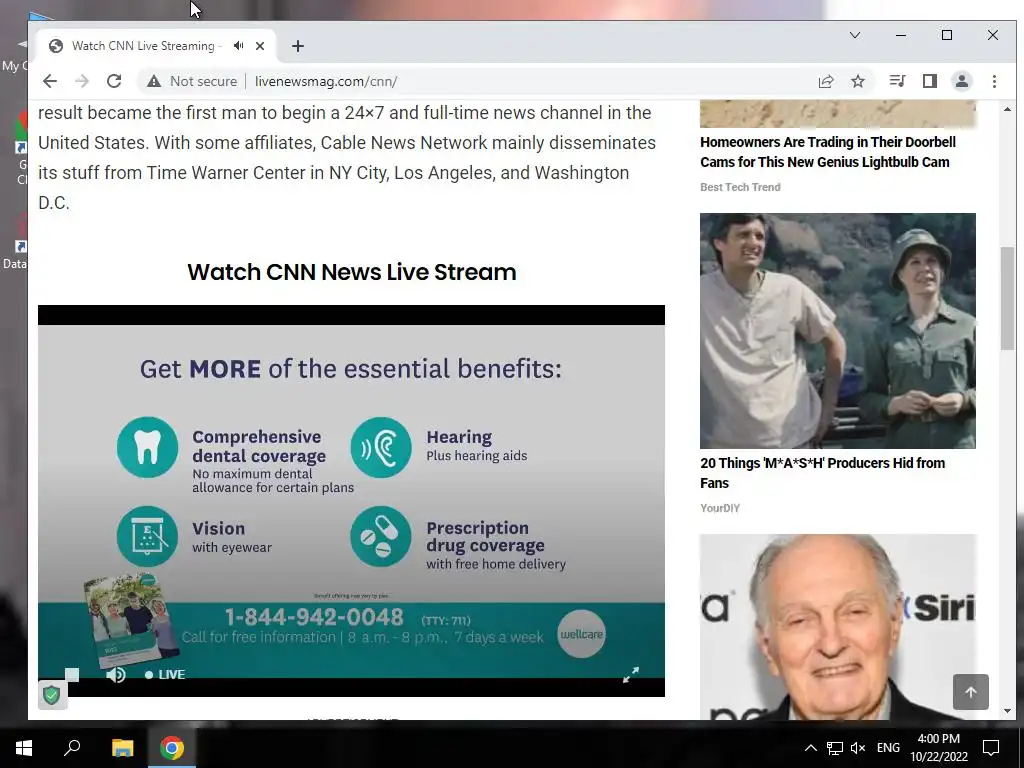Click the LIVE indicator on the player
The height and width of the screenshot is (768, 1024).
[x=165, y=675]
